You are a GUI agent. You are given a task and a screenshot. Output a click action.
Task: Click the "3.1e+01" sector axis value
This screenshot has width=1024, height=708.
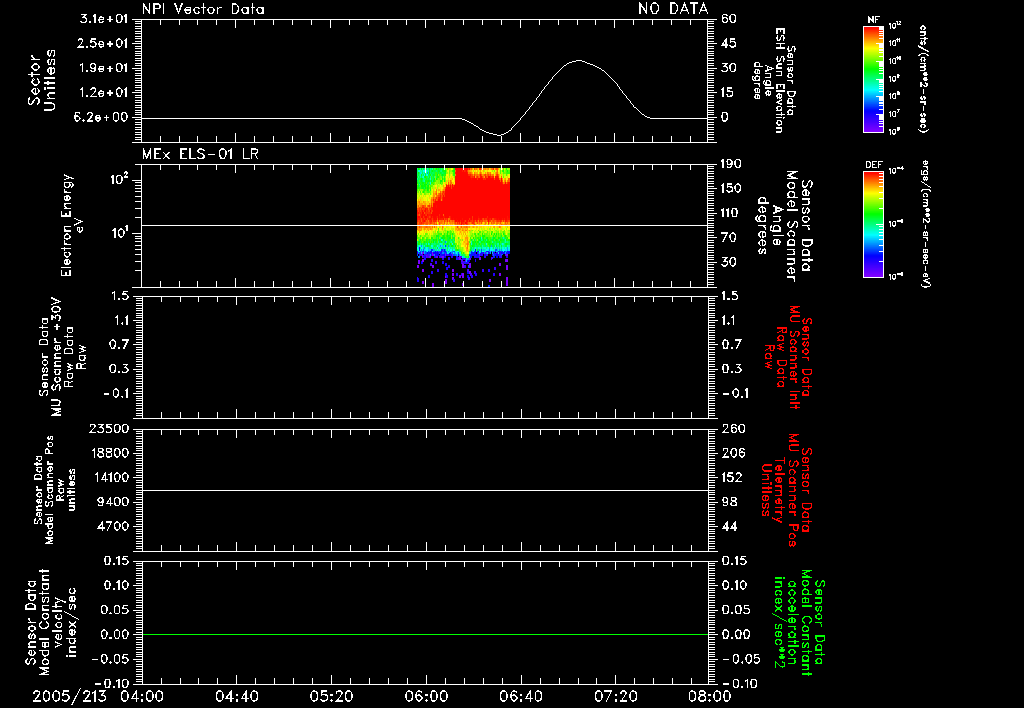coord(104,19)
